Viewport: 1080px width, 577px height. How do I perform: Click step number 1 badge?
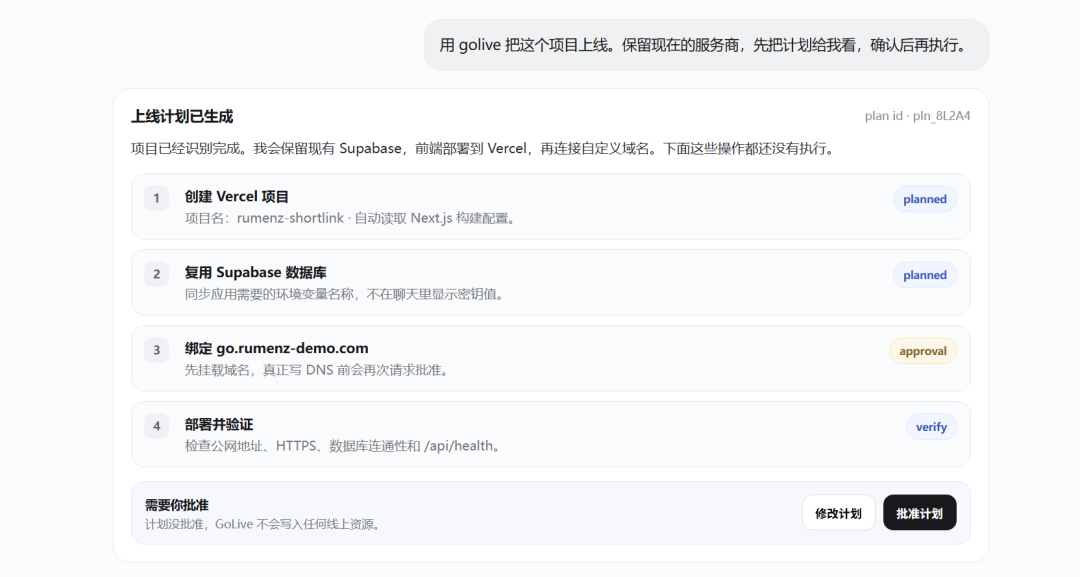156,198
